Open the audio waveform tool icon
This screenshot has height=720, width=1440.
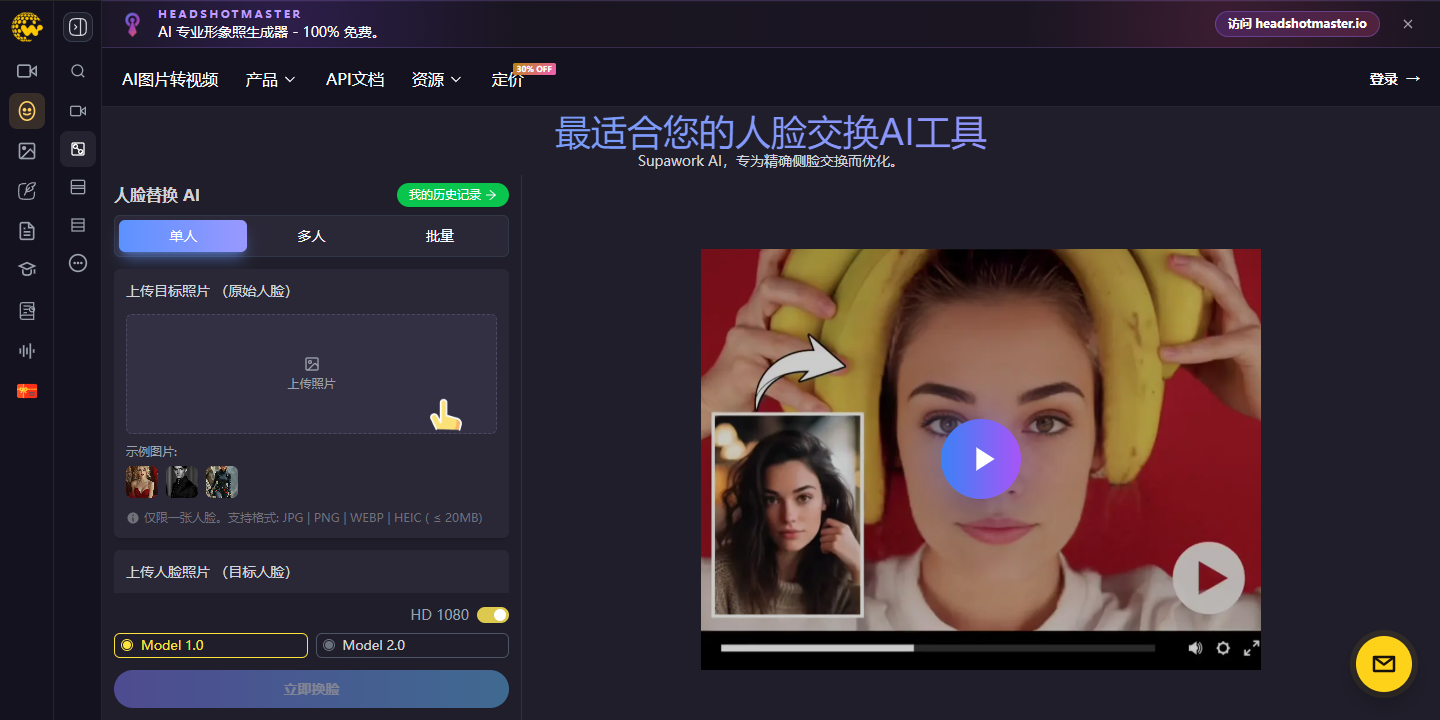pyautogui.click(x=27, y=351)
